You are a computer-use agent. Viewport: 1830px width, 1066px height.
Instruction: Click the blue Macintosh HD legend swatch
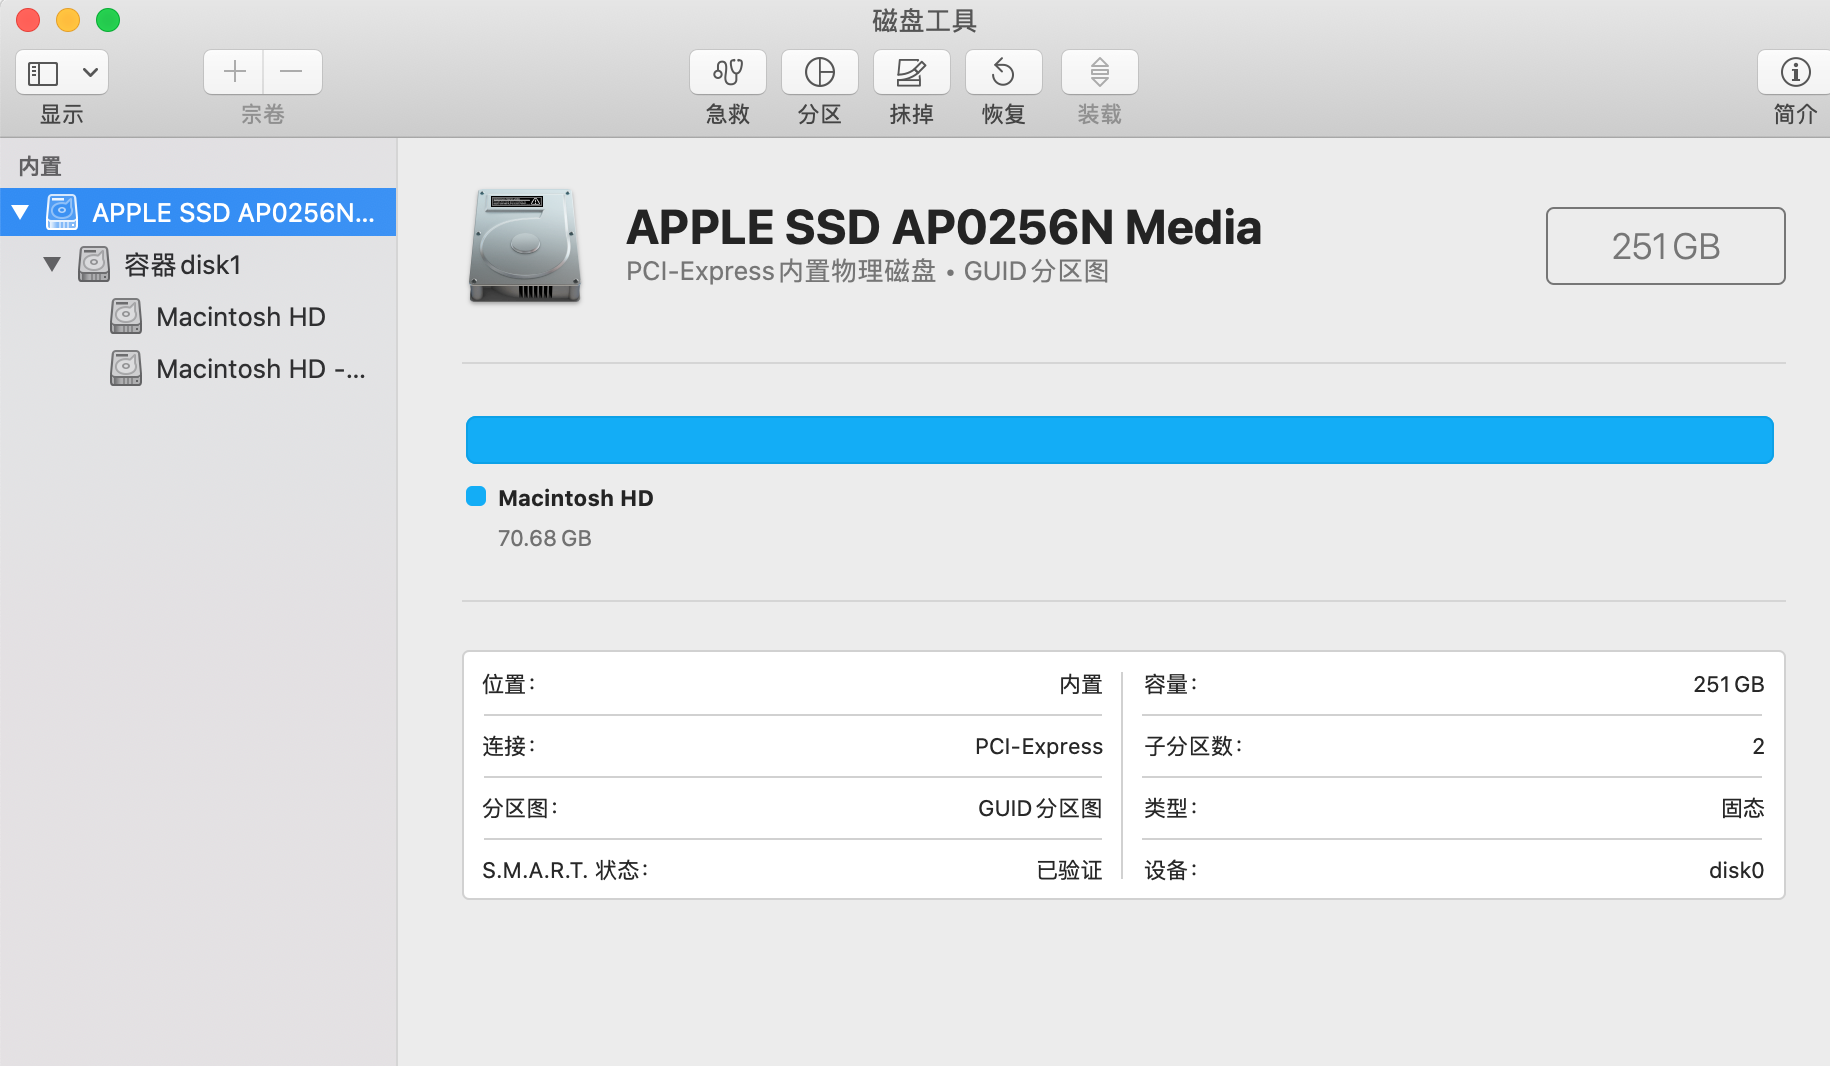point(476,497)
